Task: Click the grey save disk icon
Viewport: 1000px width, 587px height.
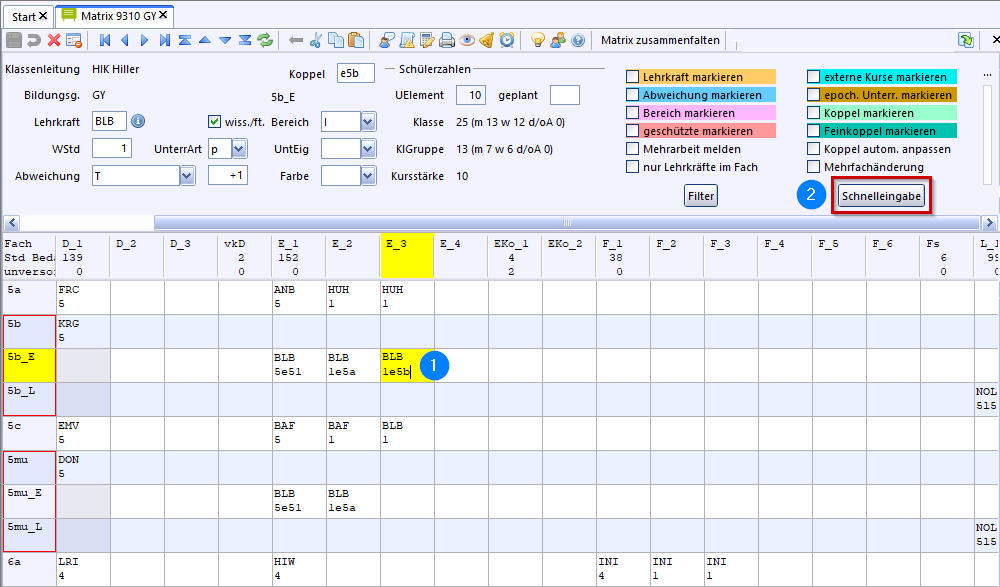Action: [14, 40]
